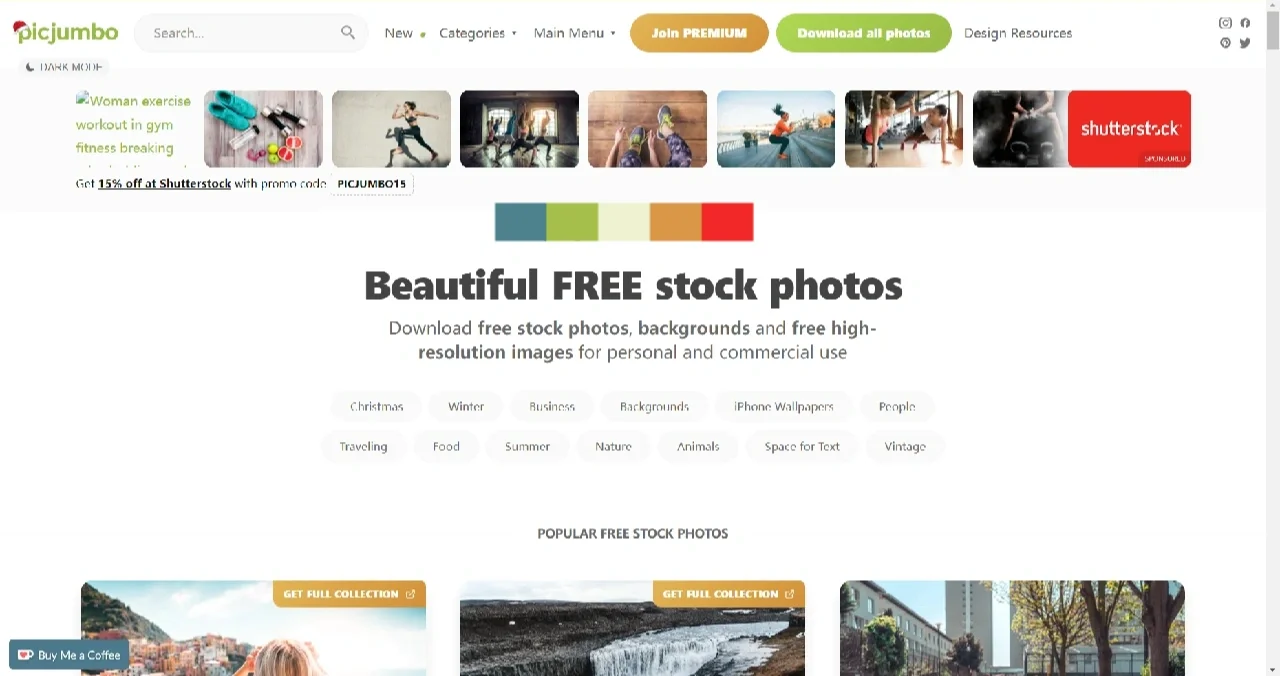1280x676 pixels.
Task: Follow the 15% off at Shutterstock link
Action: point(164,184)
